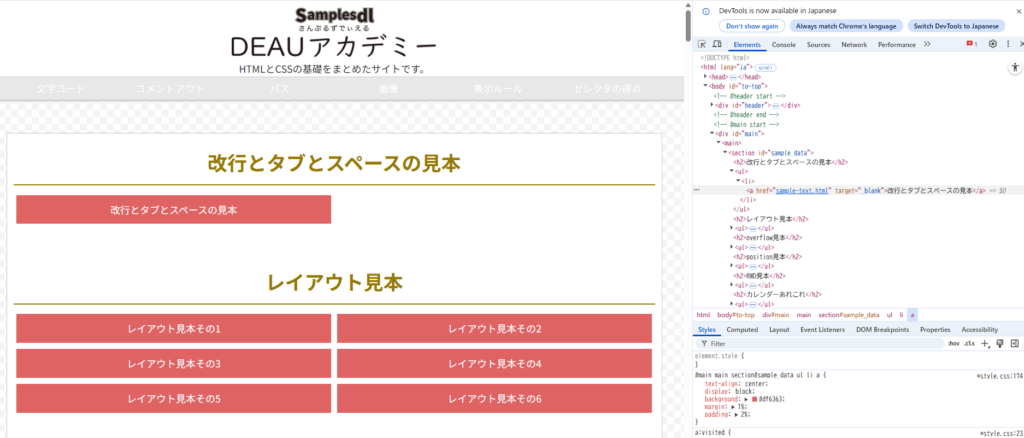The width and height of the screenshot is (1024, 438).
Task: Open the Computed styles tab
Action: click(741, 329)
